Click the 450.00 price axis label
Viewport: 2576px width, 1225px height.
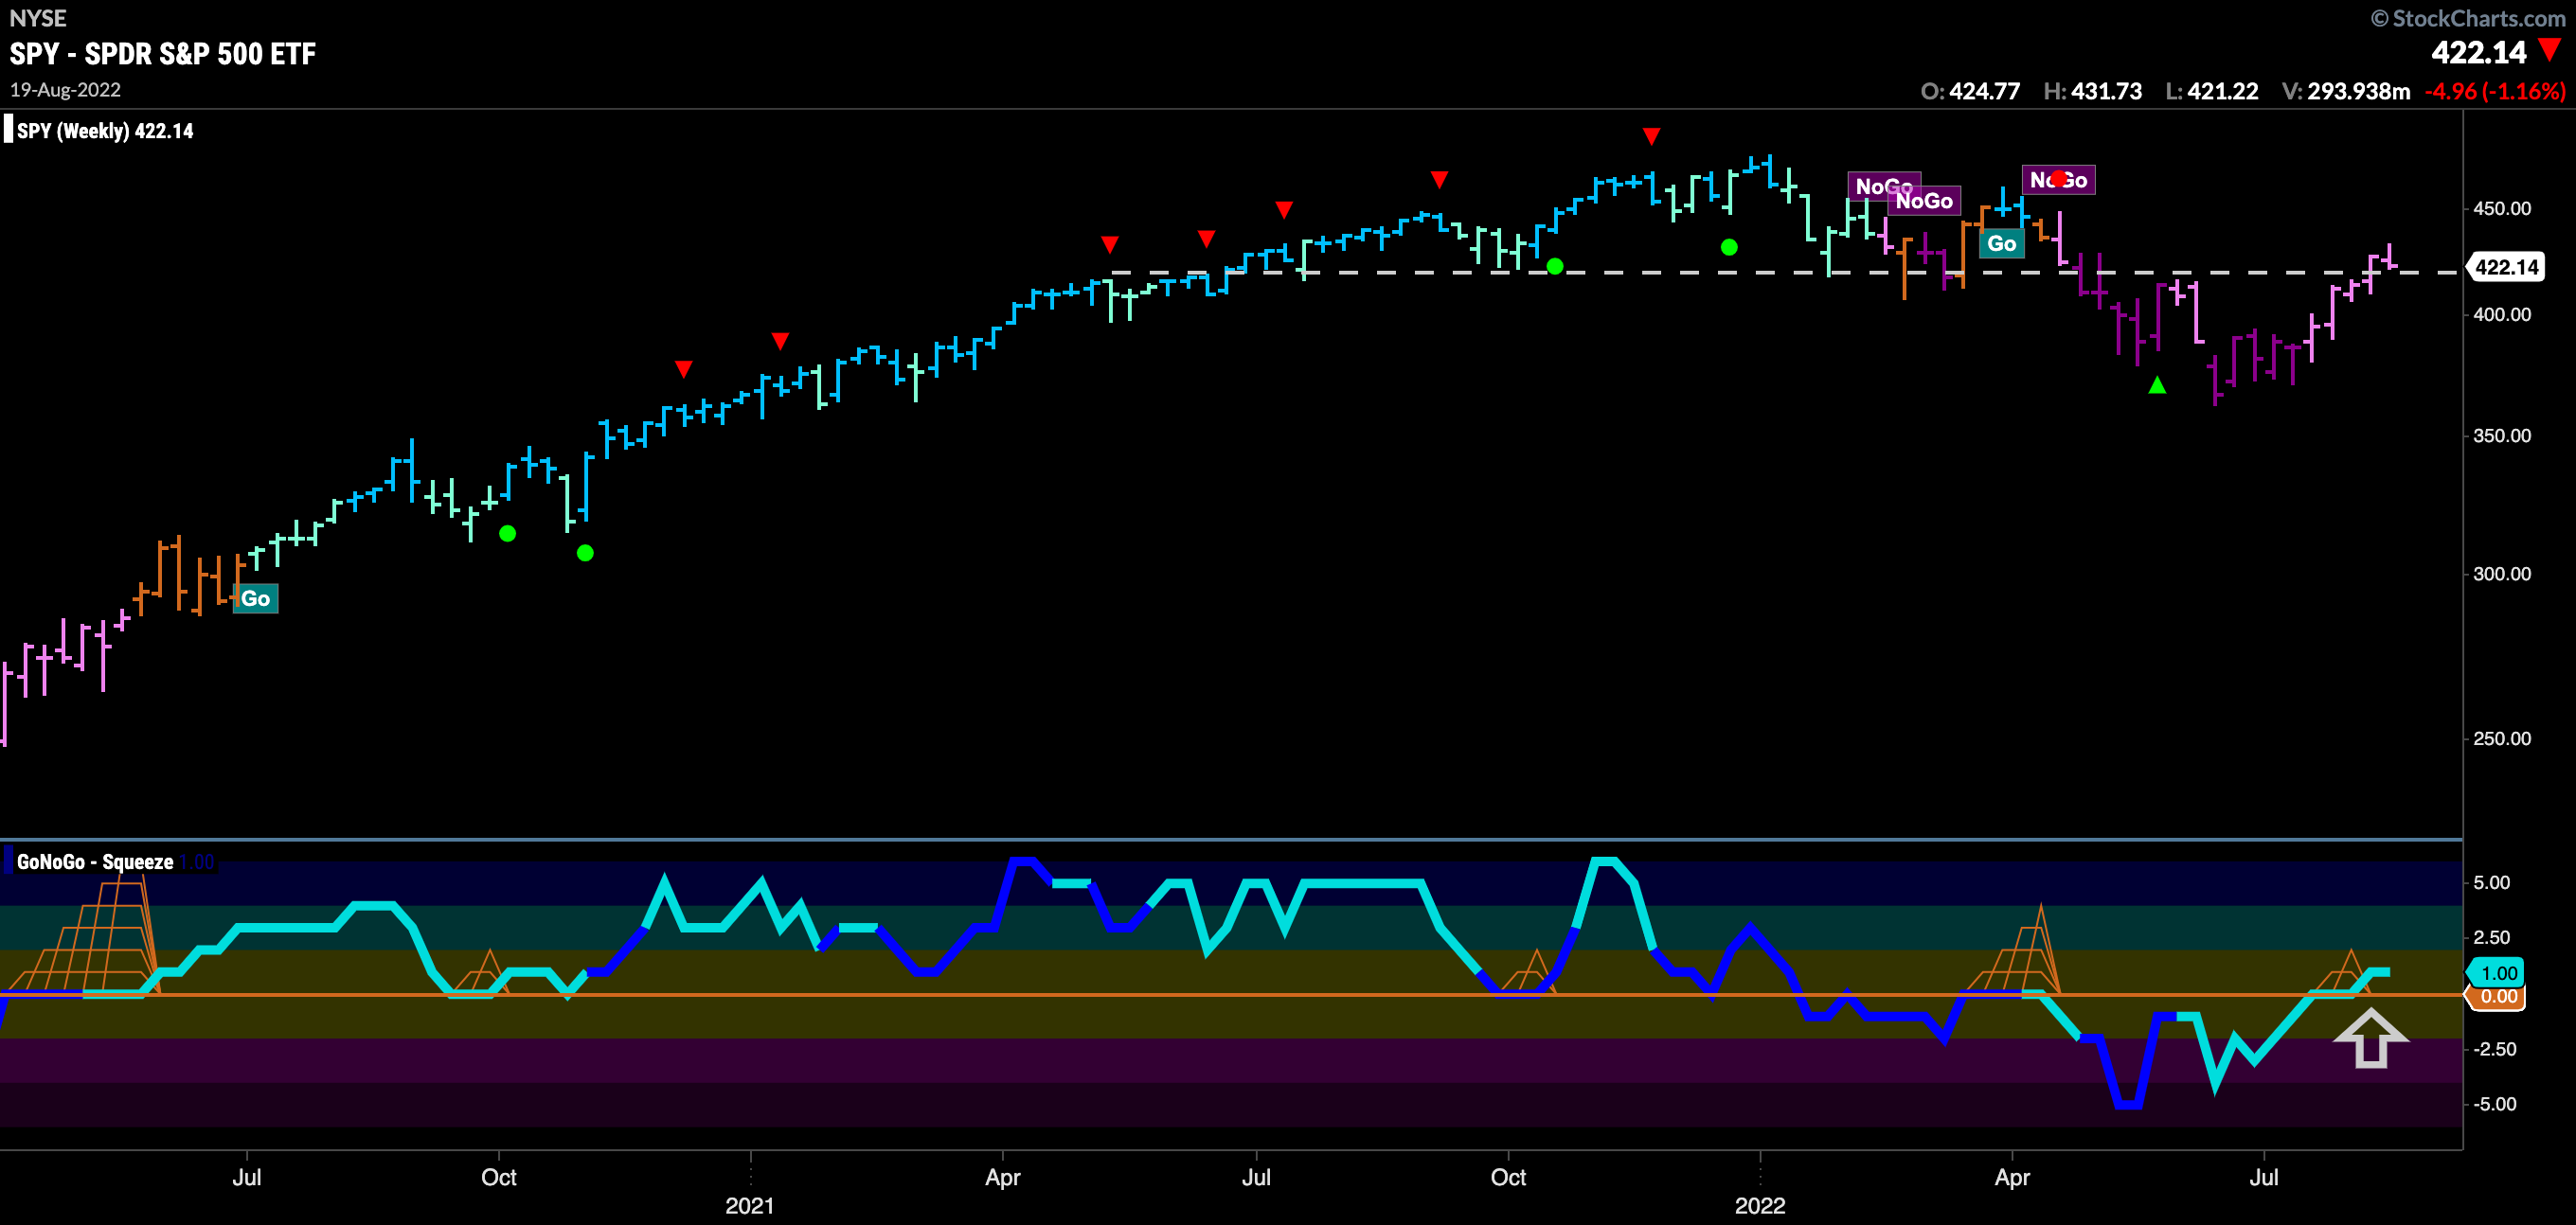point(2502,208)
